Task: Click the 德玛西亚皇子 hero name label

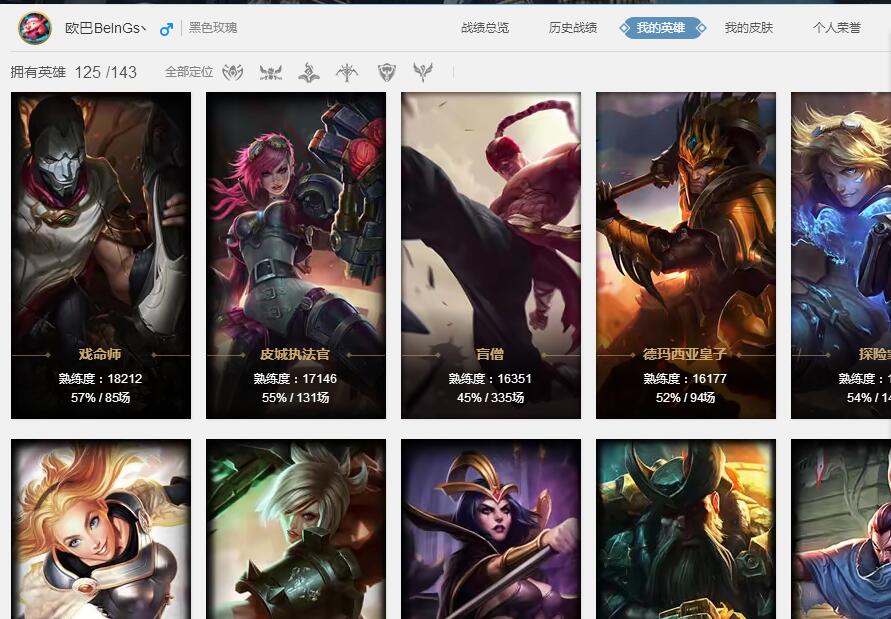Action: pyautogui.click(x=685, y=355)
